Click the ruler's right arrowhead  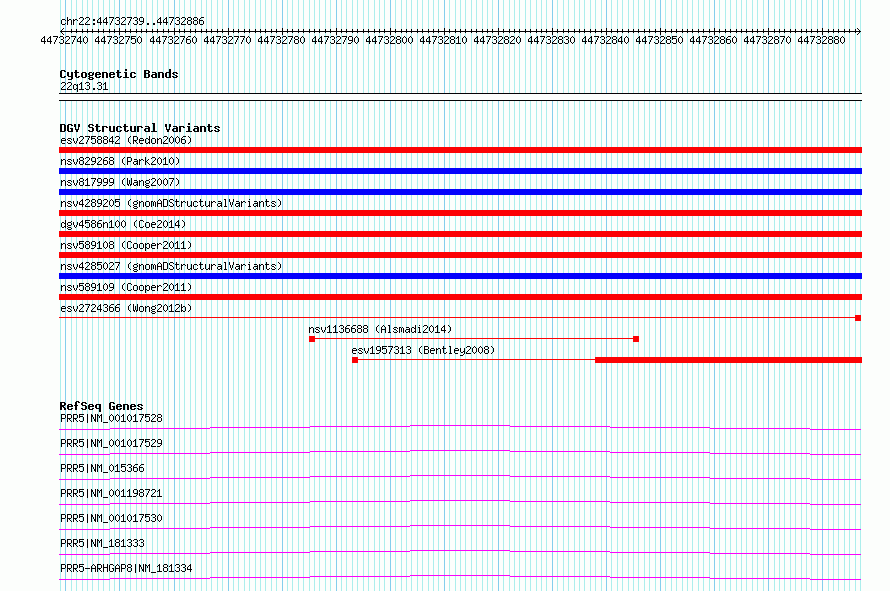(x=859, y=31)
